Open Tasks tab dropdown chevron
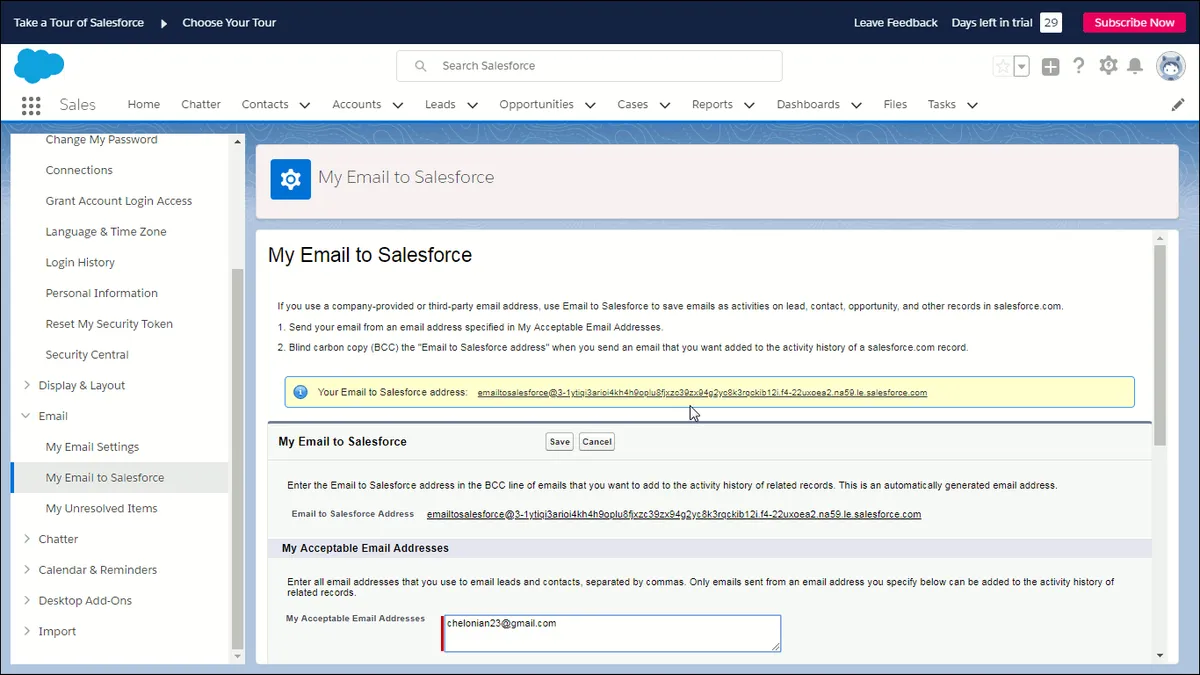1200x675 pixels. point(972,105)
